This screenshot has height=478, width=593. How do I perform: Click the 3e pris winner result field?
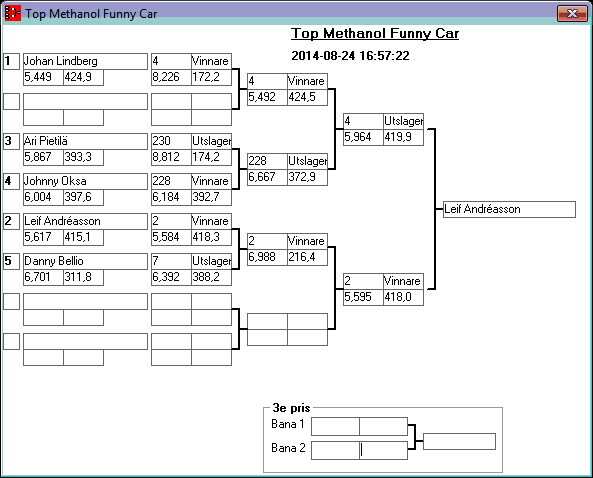pyautogui.click(x=459, y=442)
